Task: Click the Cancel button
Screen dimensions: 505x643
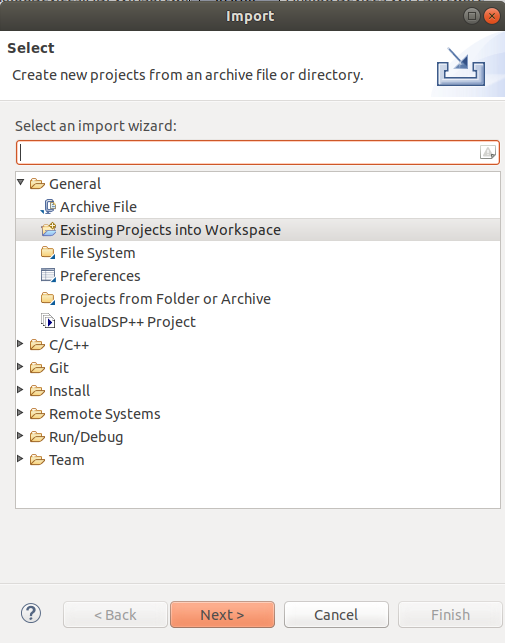Action: point(336,614)
